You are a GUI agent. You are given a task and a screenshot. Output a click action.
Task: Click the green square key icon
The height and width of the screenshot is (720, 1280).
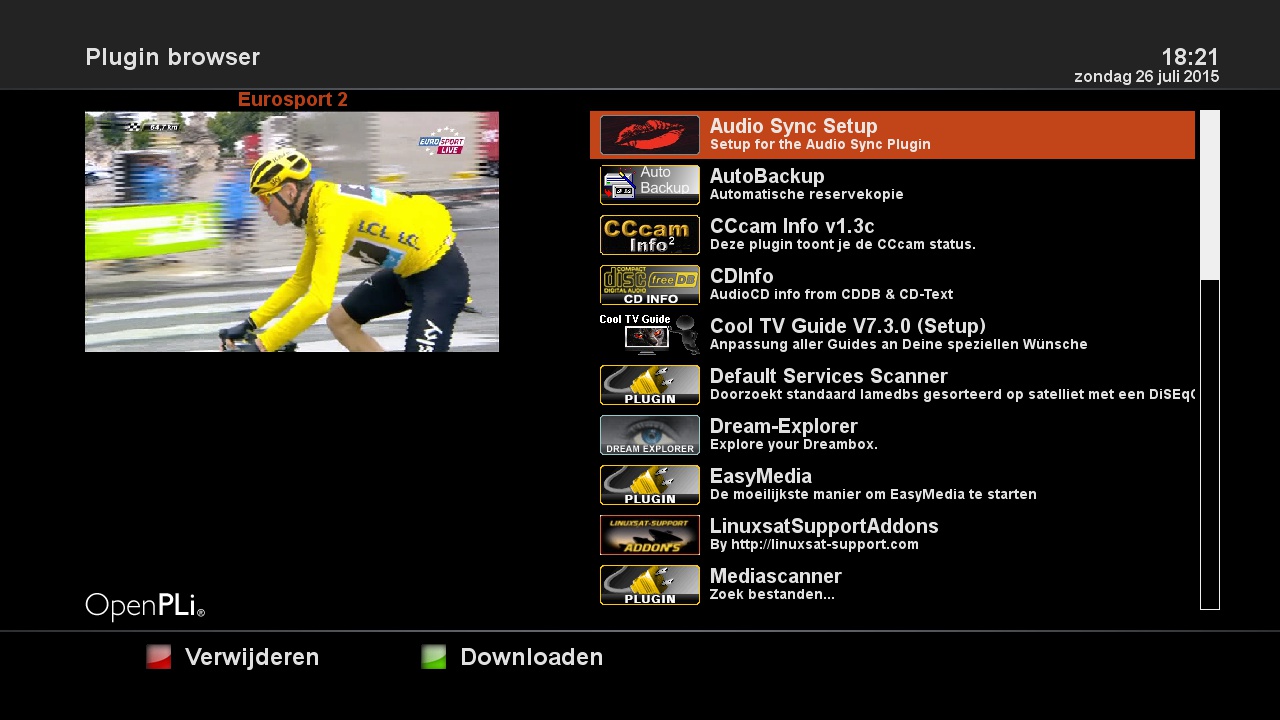[x=434, y=657]
